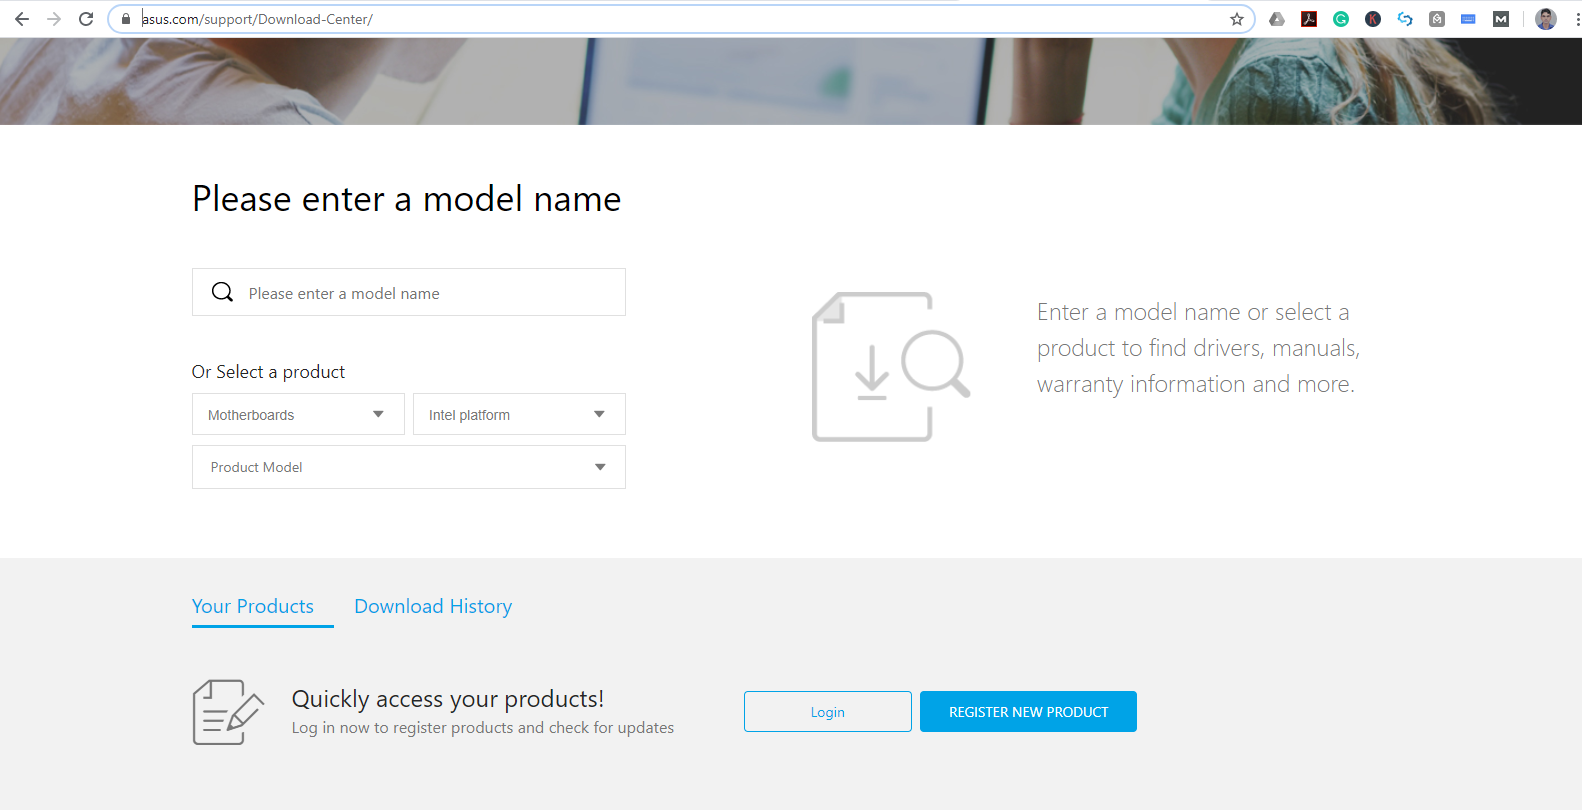
Task: Click the Login button
Action: [x=828, y=712]
